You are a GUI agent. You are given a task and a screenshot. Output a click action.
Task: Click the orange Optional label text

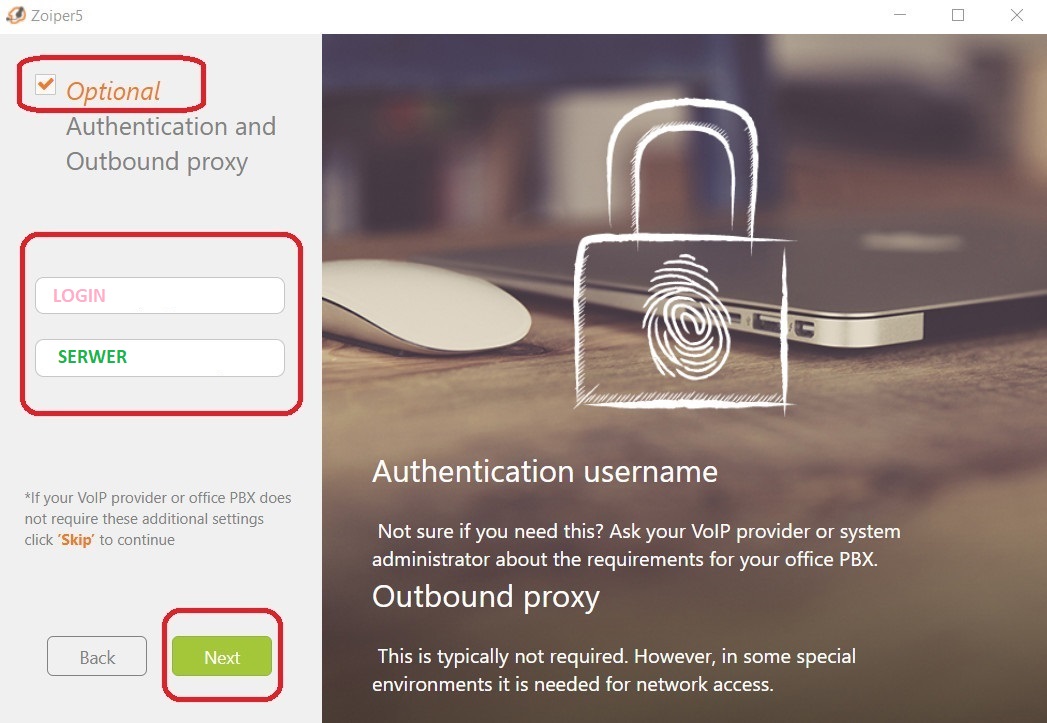[x=114, y=91]
